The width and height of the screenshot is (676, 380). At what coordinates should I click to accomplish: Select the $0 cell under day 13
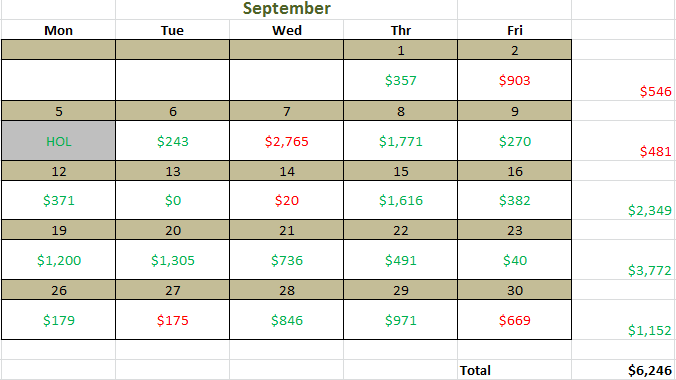(x=172, y=200)
